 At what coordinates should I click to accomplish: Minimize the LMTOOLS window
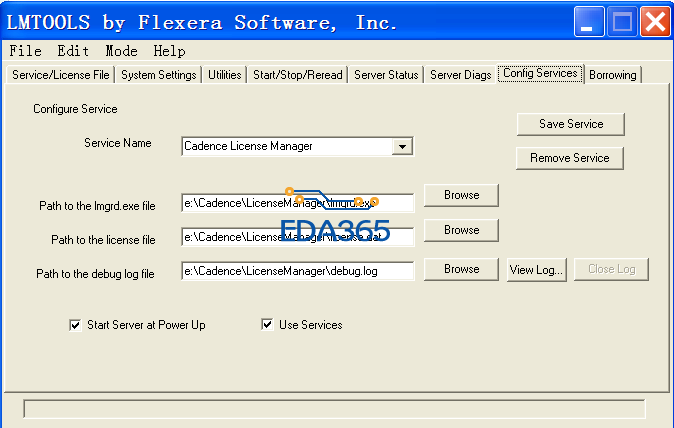click(x=589, y=21)
